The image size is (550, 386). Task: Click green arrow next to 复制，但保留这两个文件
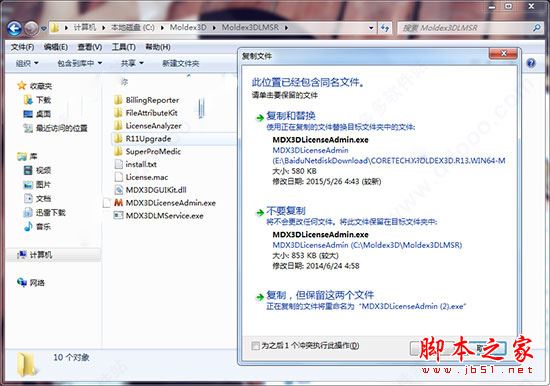click(260, 297)
